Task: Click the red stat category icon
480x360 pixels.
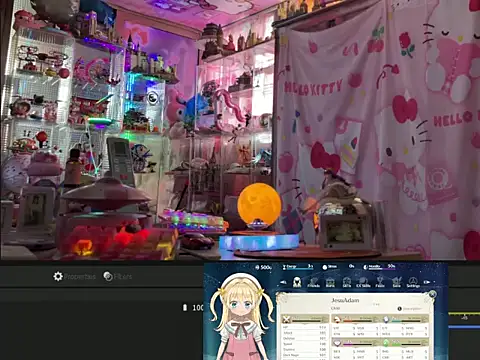Action: (337, 319)
